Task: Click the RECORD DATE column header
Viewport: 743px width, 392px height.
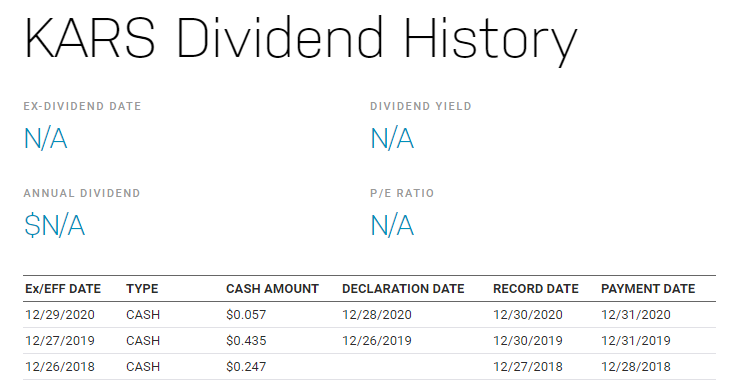Action: (536, 289)
